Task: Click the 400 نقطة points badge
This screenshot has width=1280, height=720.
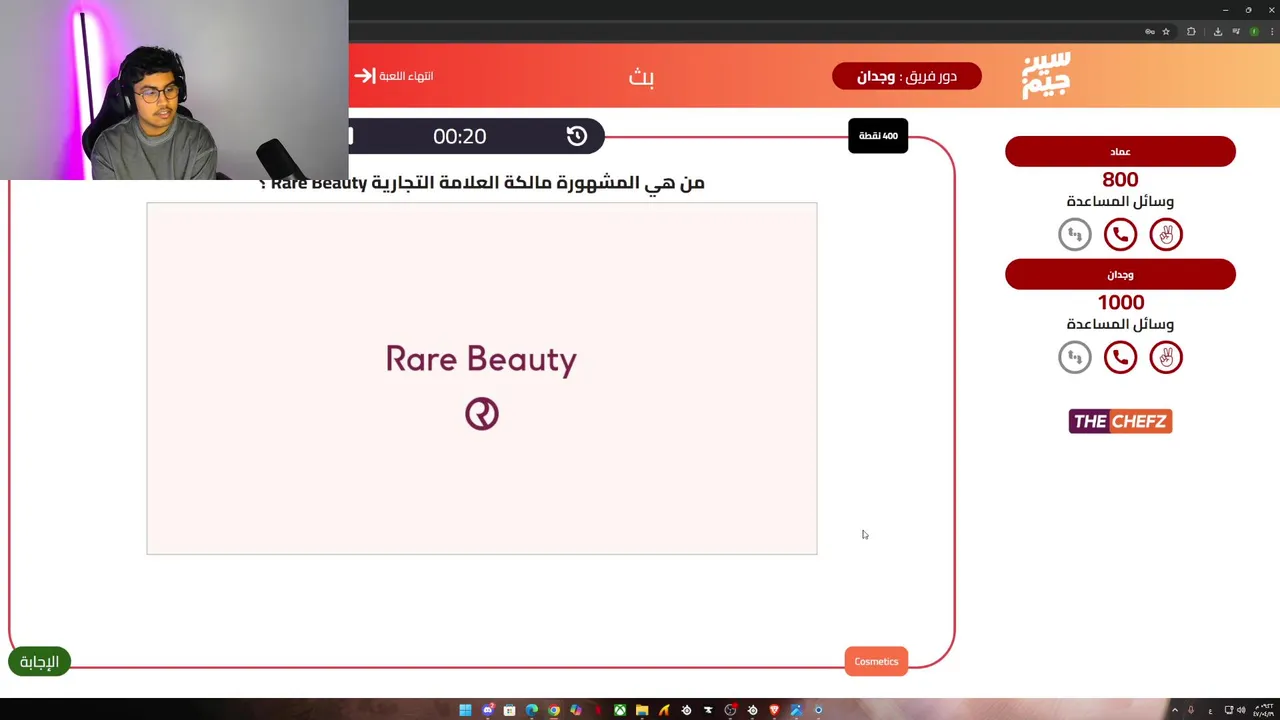Action: coord(878,135)
